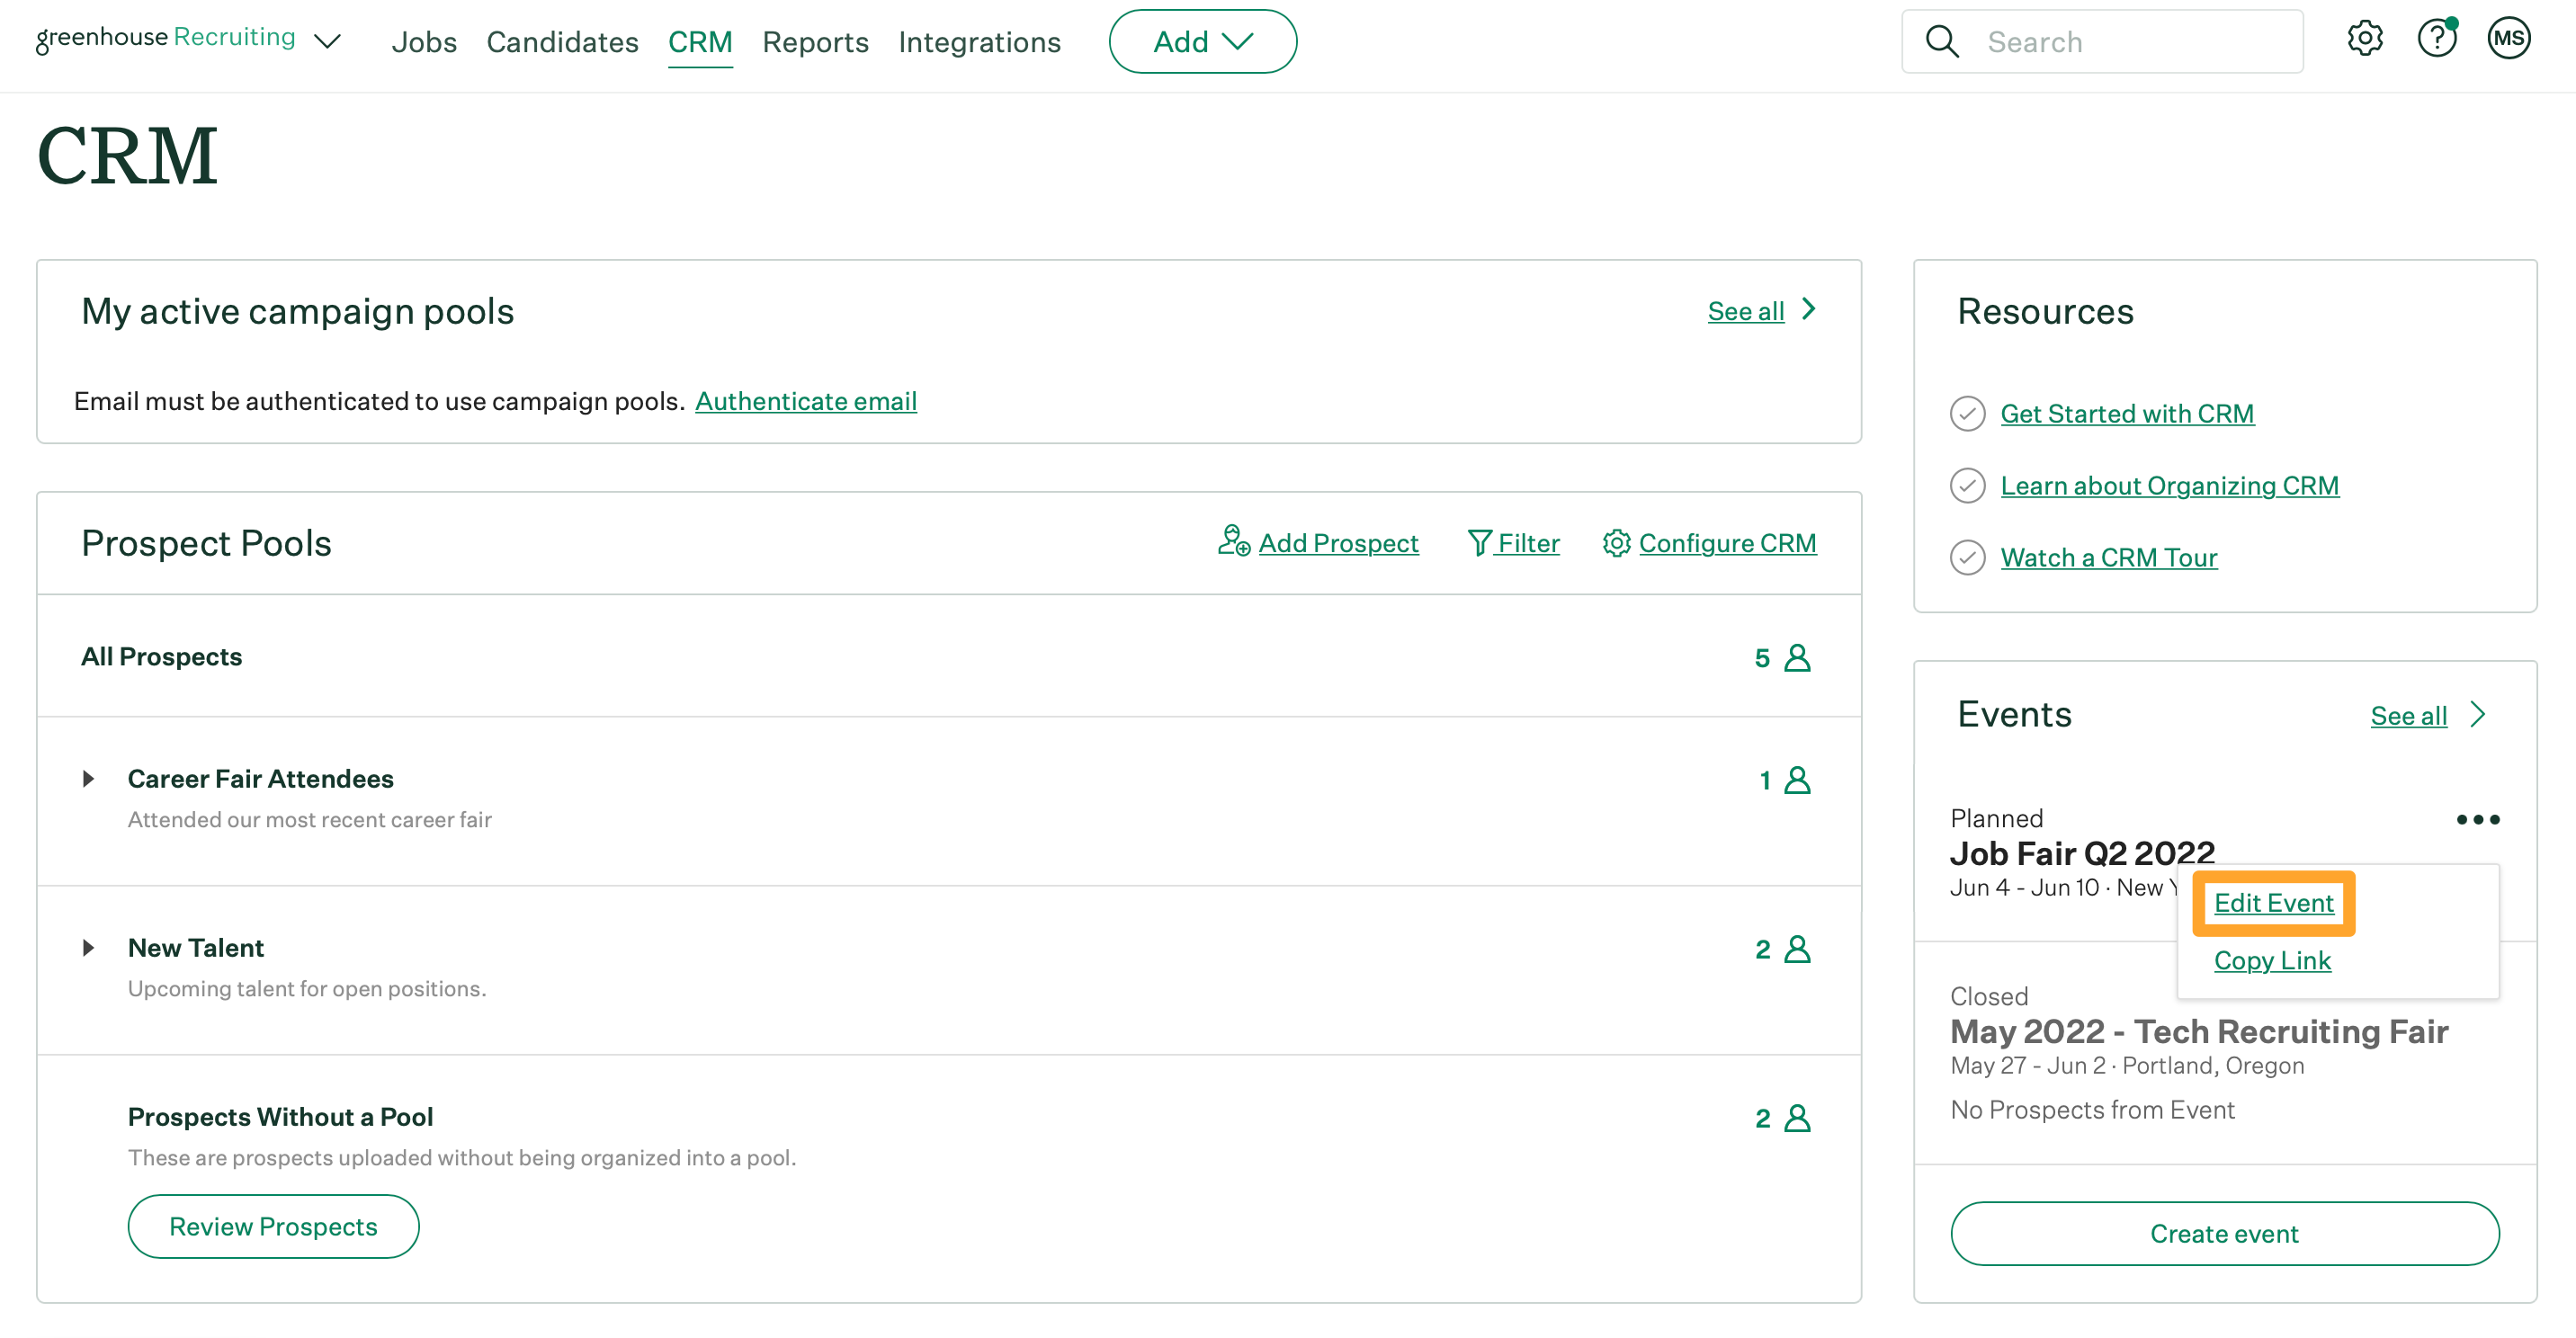Click the Authenticate email link
The width and height of the screenshot is (2576, 1338).
805,401
